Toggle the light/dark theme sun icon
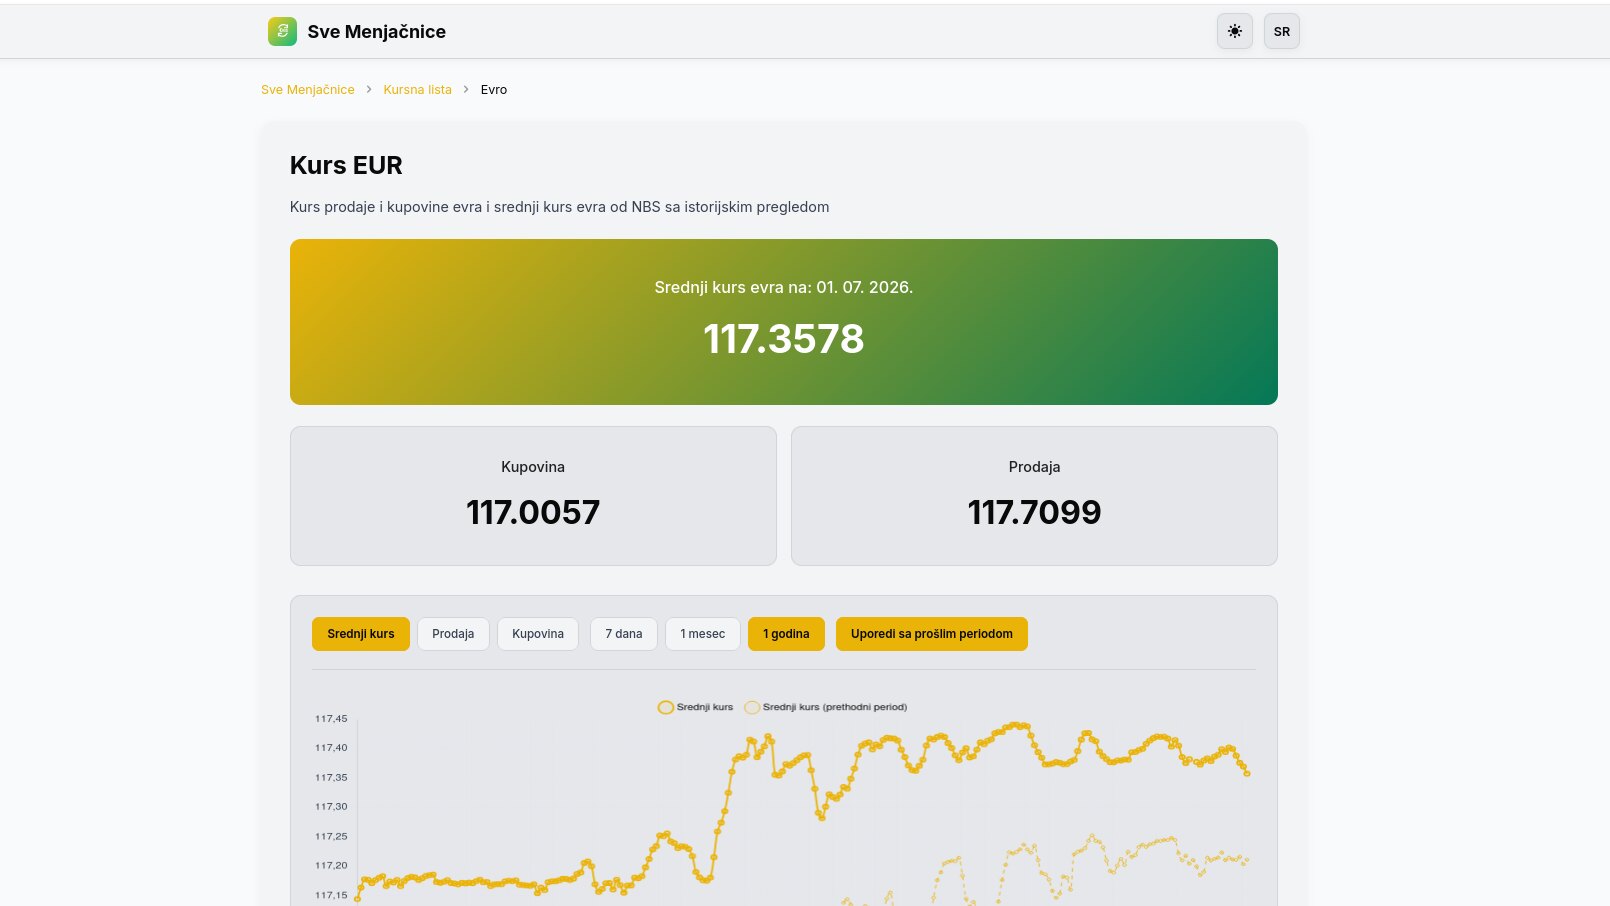Image resolution: width=1610 pixels, height=906 pixels. point(1235,31)
